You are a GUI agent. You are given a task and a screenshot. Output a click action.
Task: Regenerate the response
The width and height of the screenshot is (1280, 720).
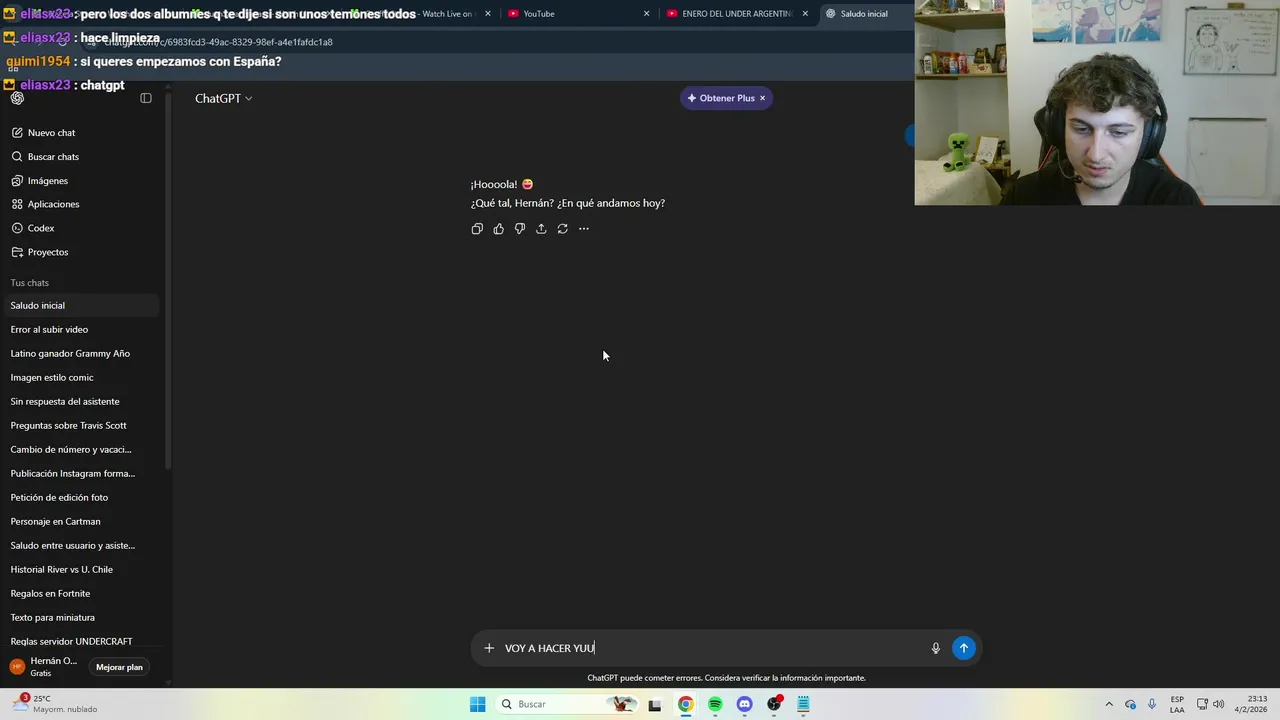click(562, 229)
